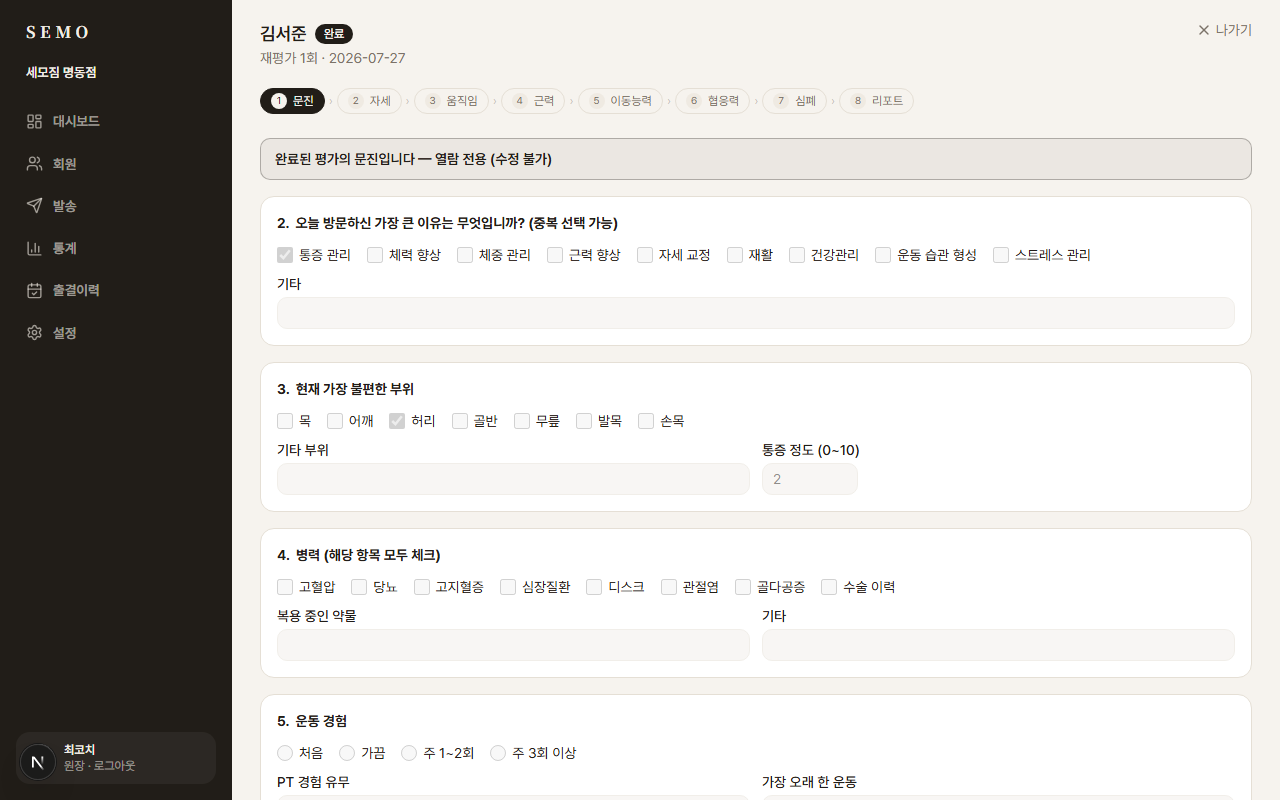This screenshot has width=1280, height=800.
Task: Open the 통계 bar chart icon
Action: (x=34, y=248)
